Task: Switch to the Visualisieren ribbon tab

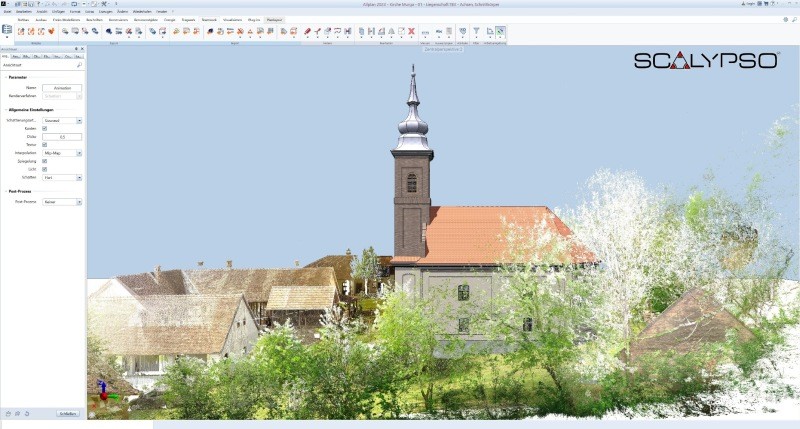Action: [x=232, y=20]
